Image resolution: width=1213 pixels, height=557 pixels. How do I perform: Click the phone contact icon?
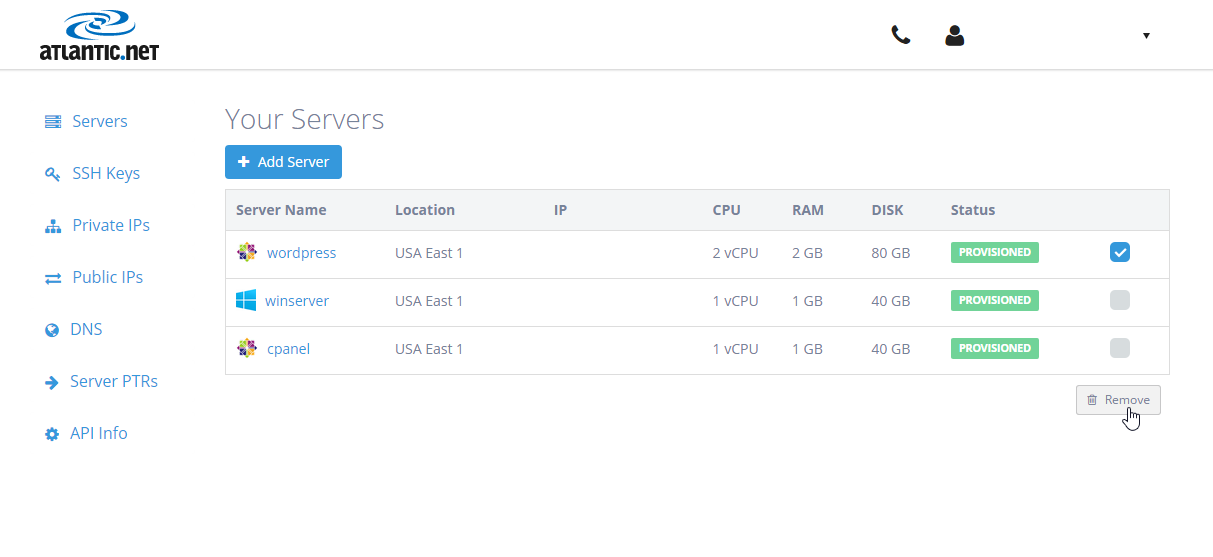click(x=901, y=35)
